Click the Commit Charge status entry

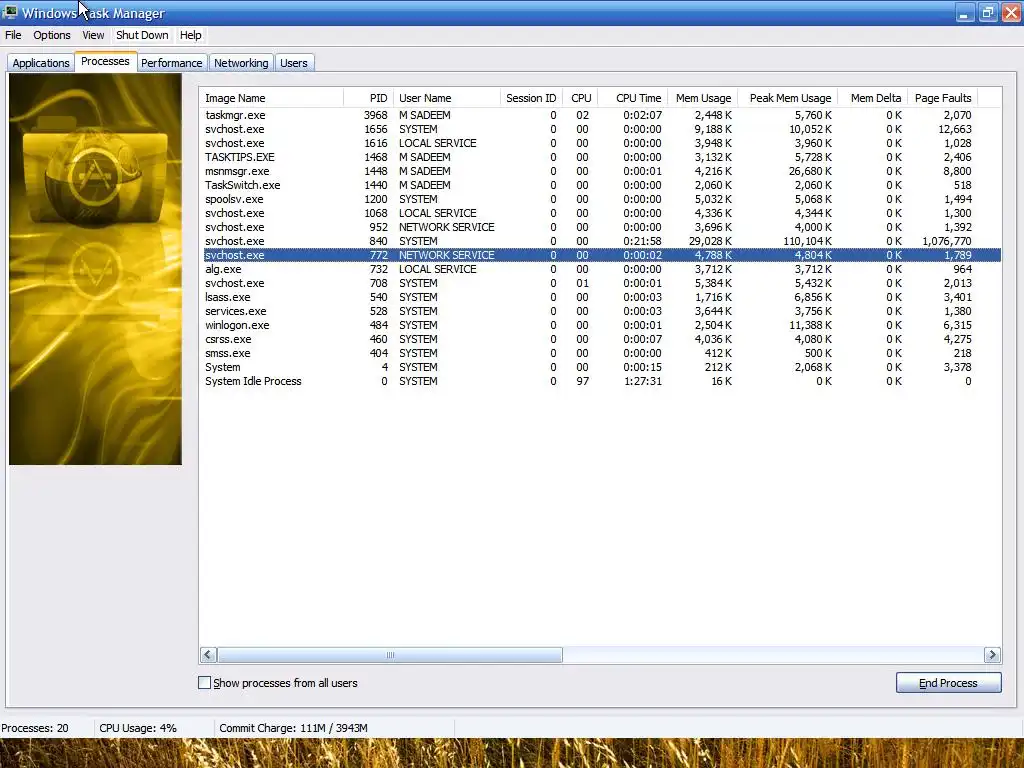[x=293, y=728]
